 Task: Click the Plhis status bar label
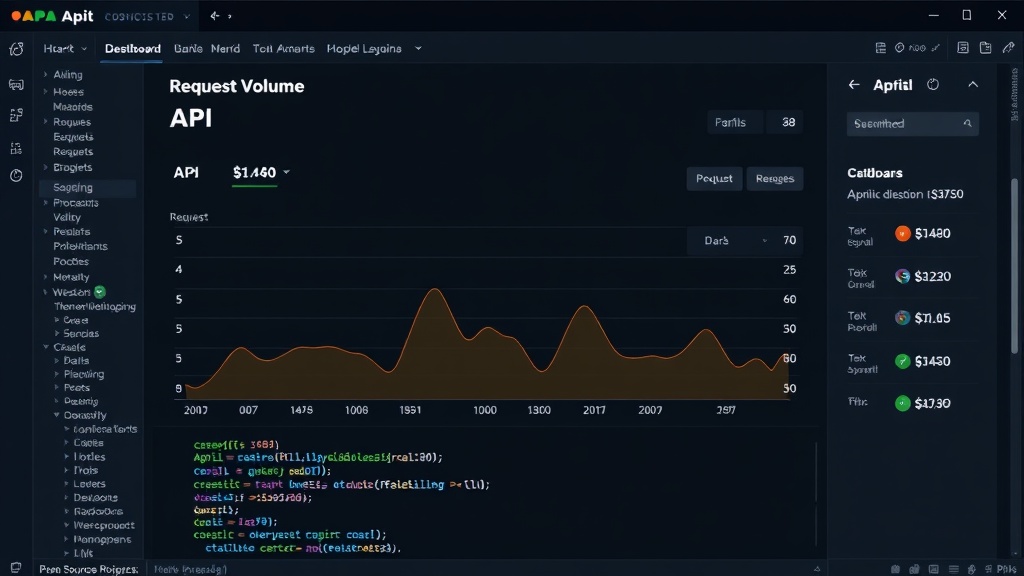click(1006, 569)
